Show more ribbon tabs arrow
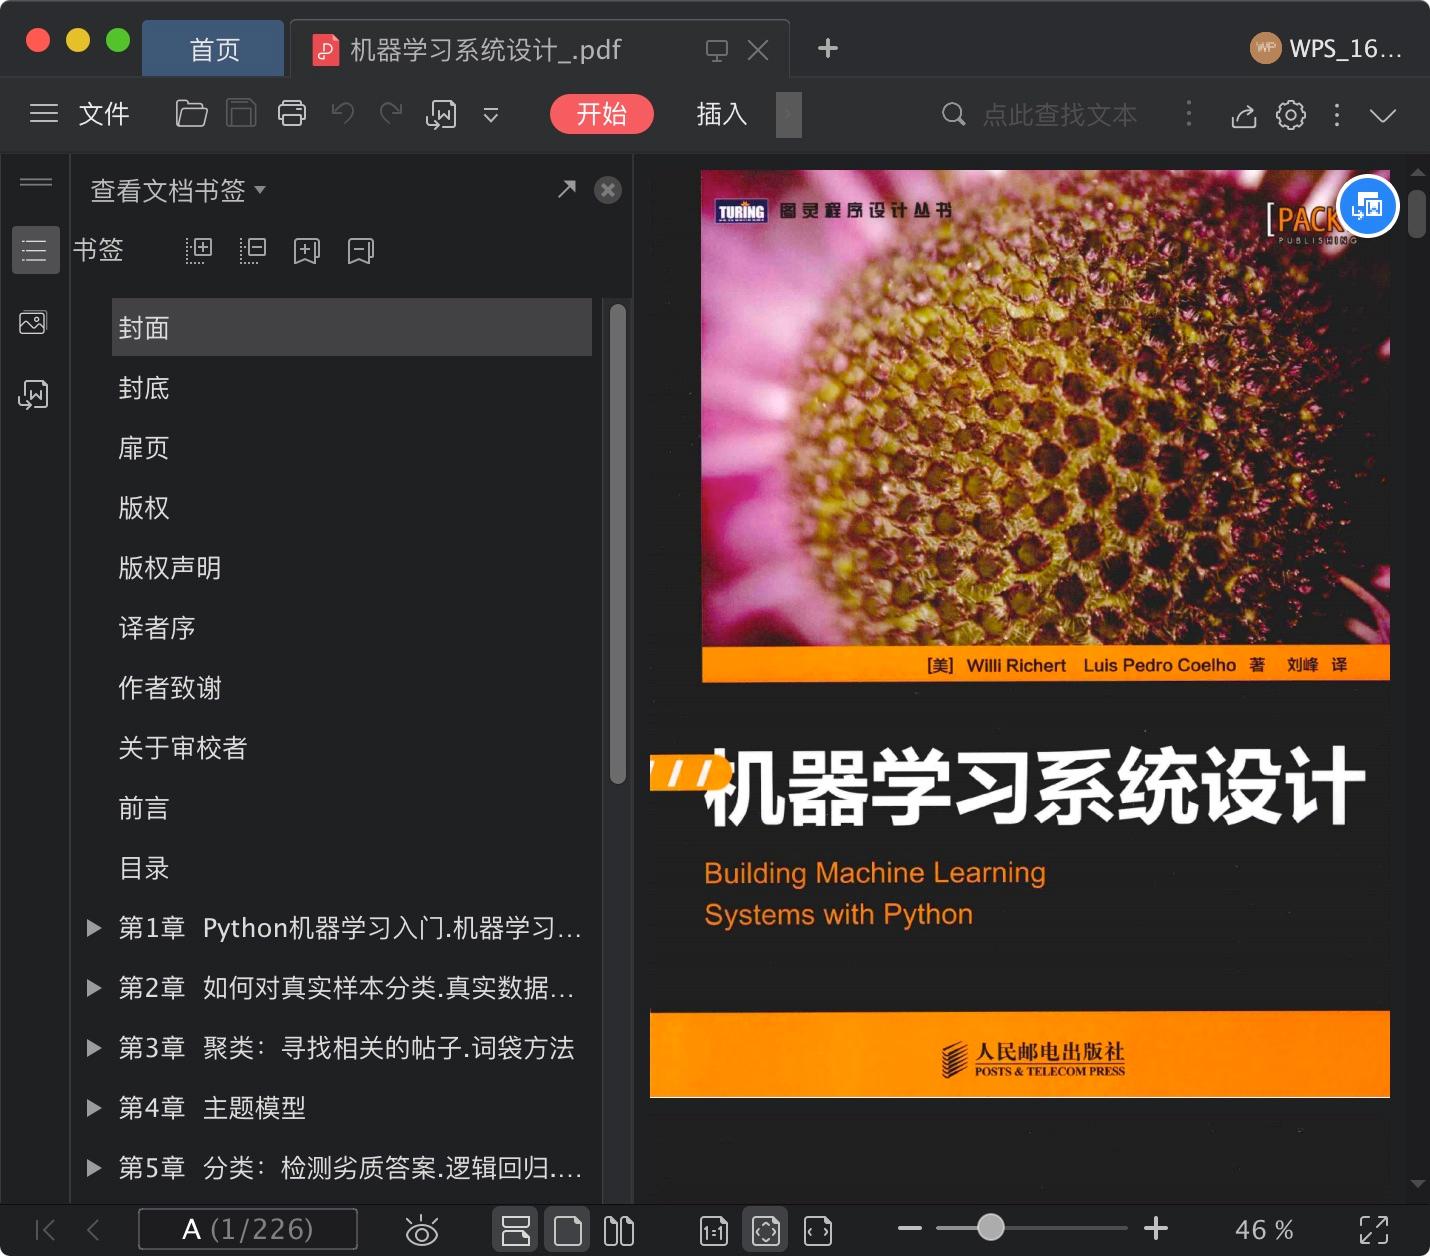Viewport: 1430px width, 1256px height. 789,115
